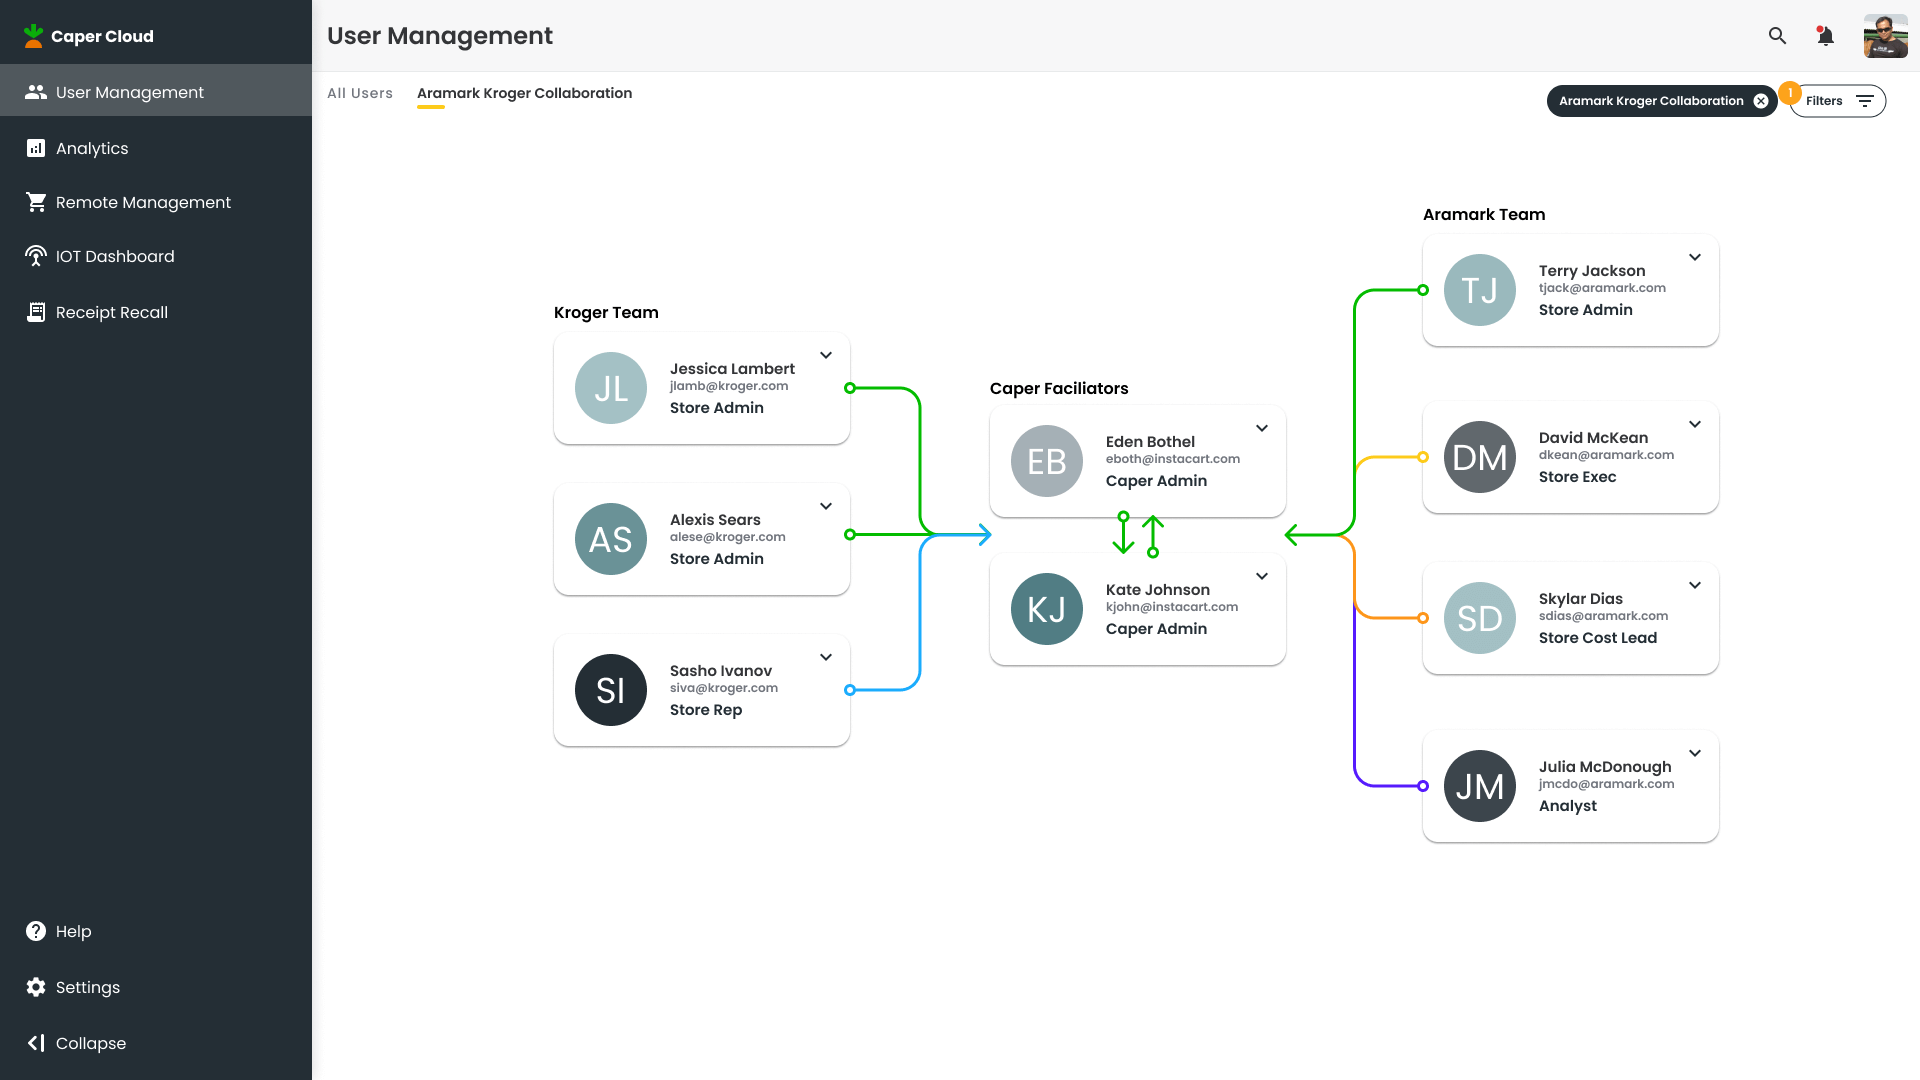Open the Analytics sidebar item

pyautogui.click(x=92, y=148)
